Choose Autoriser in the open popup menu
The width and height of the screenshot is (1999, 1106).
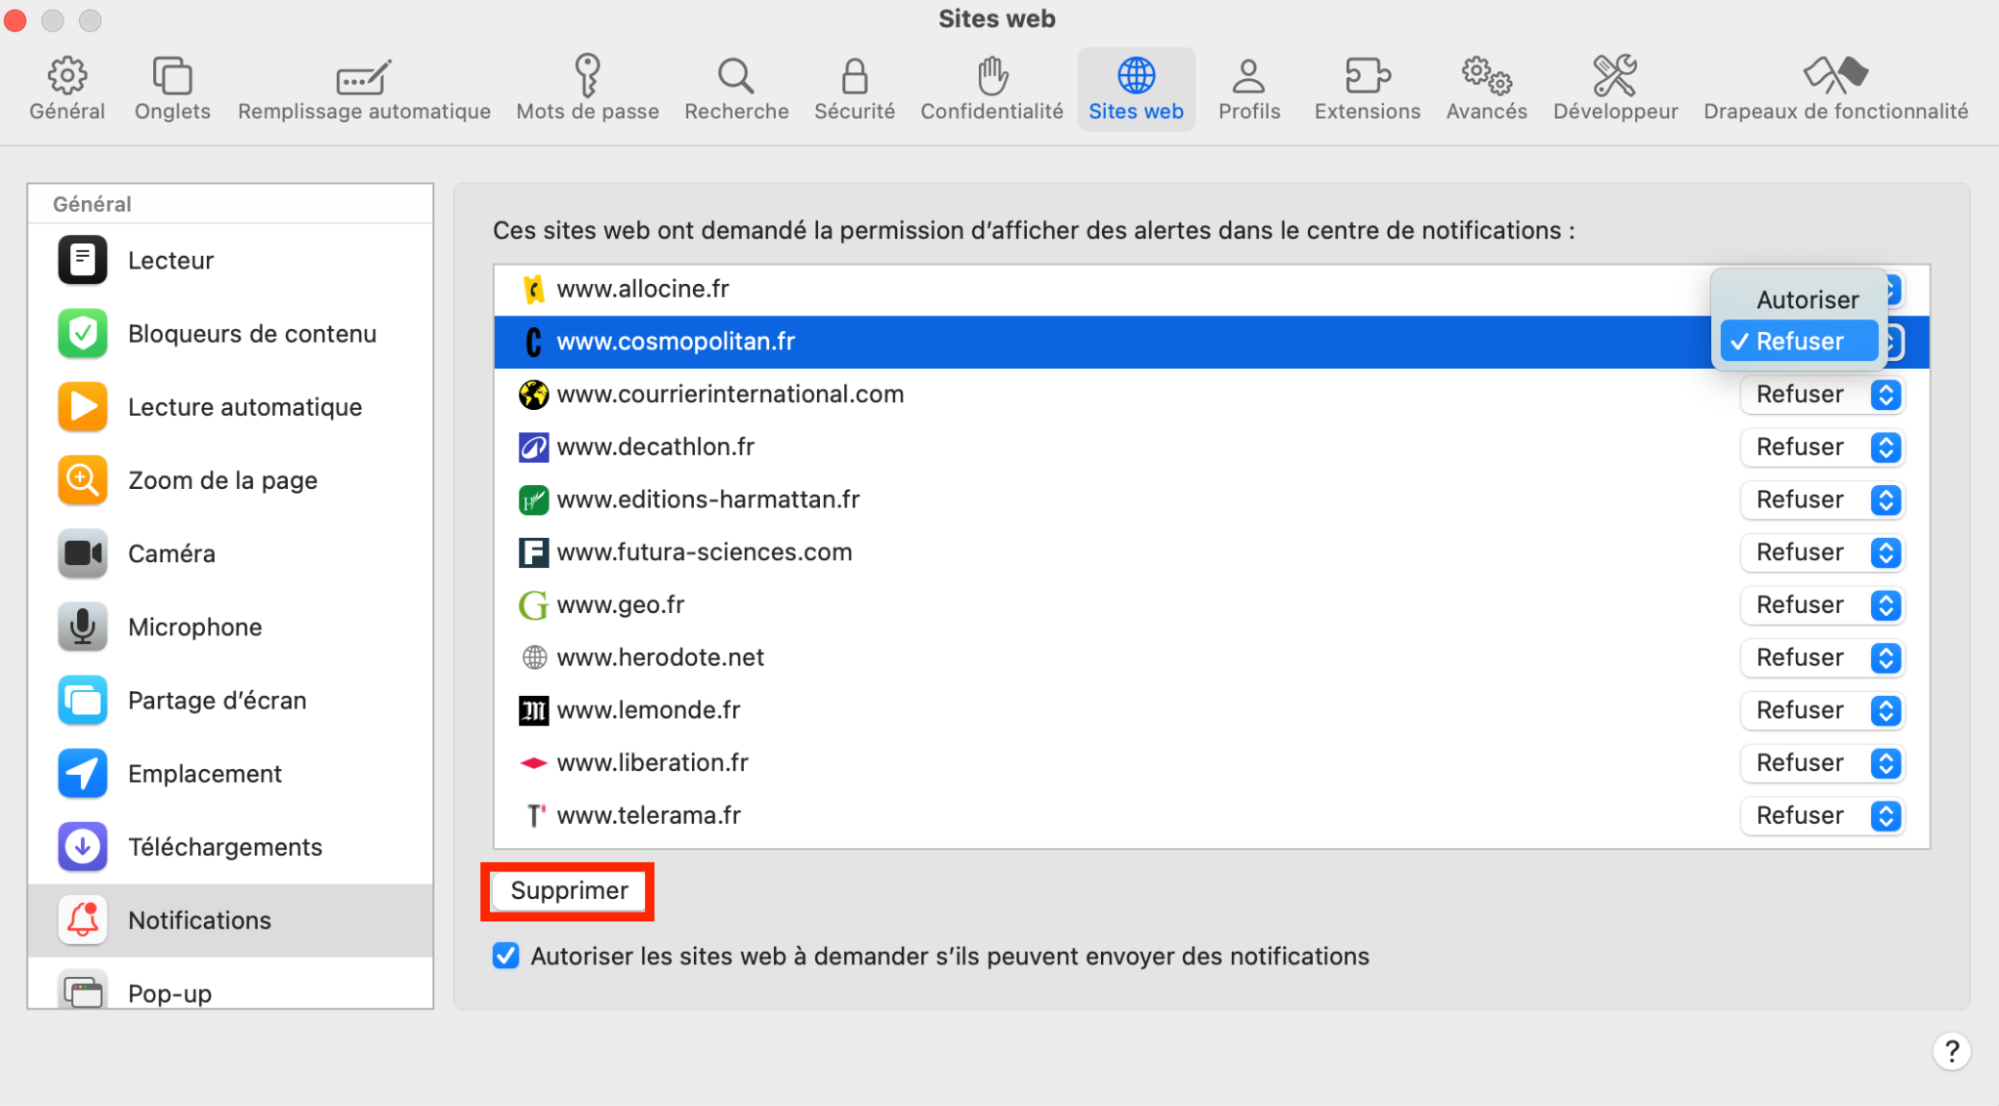click(x=1799, y=299)
